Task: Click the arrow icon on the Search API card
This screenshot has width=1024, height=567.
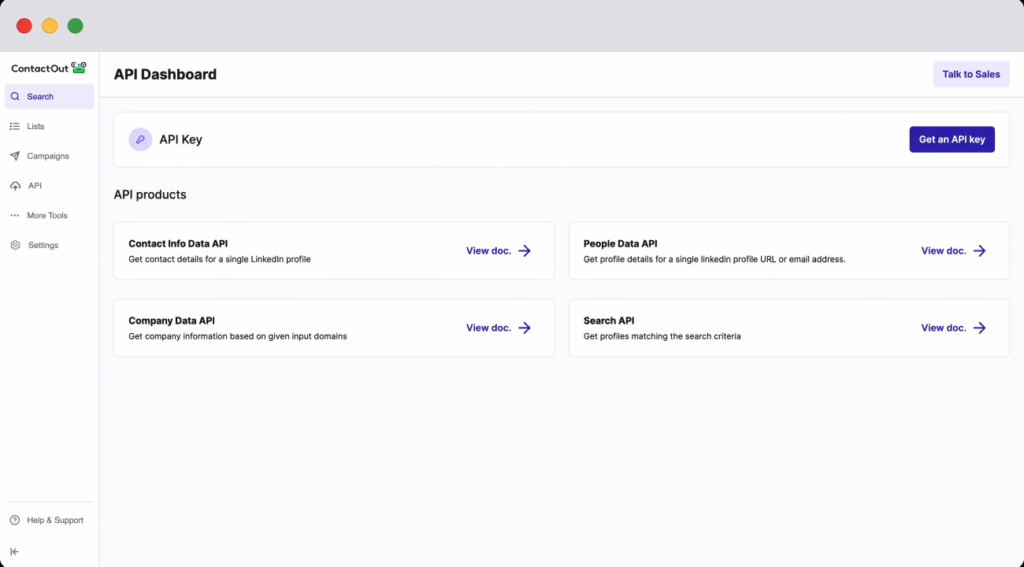Action: (x=980, y=328)
